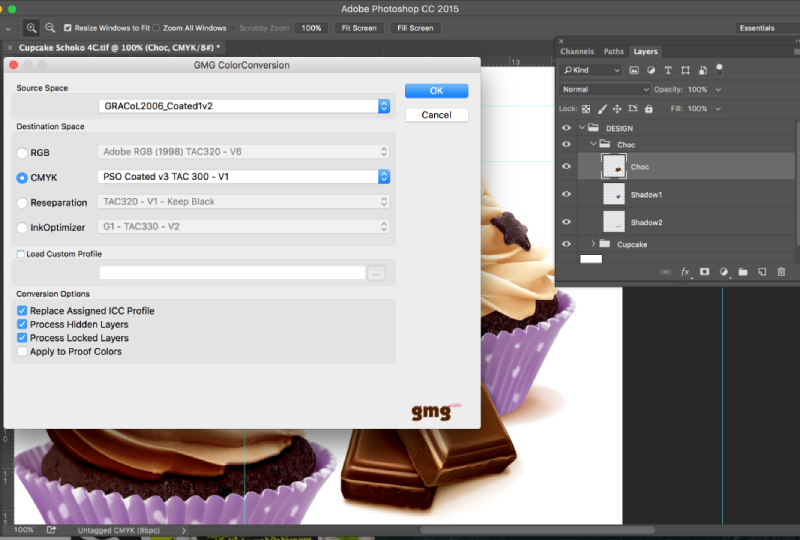Screen dimensions: 800x540
Task: Select the RGB destination radio button
Action: point(22,153)
